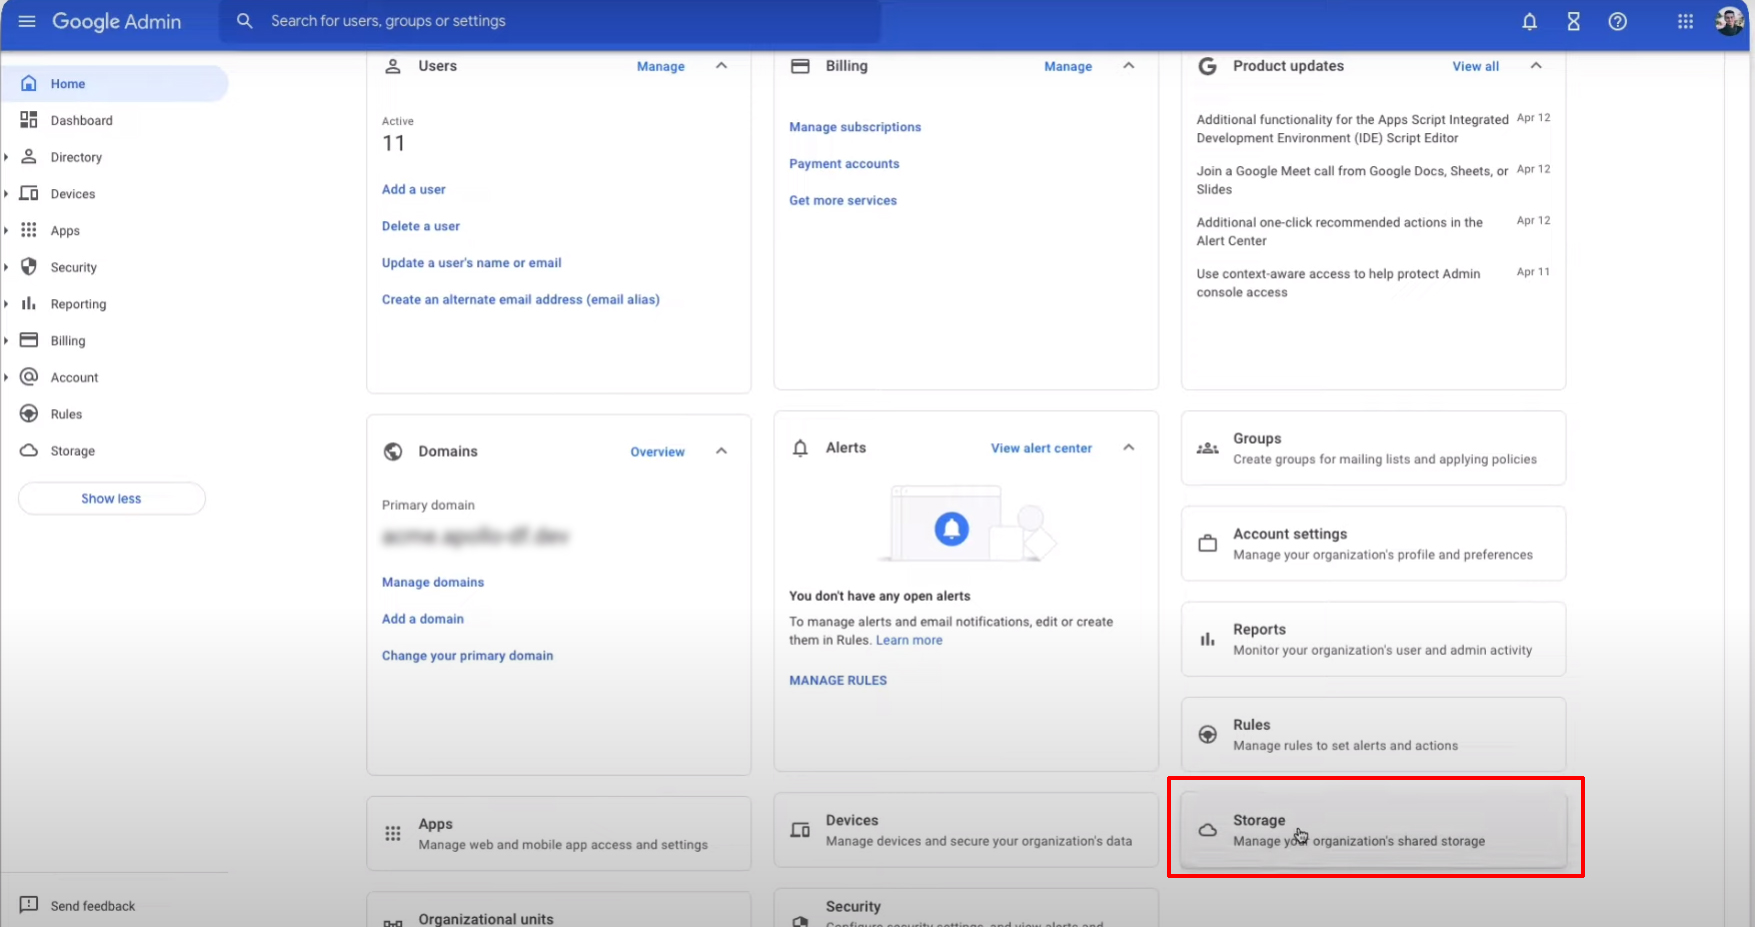This screenshot has width=1755, height=927.
Task: Click the user profile avatar
Action: [1729, 21]
